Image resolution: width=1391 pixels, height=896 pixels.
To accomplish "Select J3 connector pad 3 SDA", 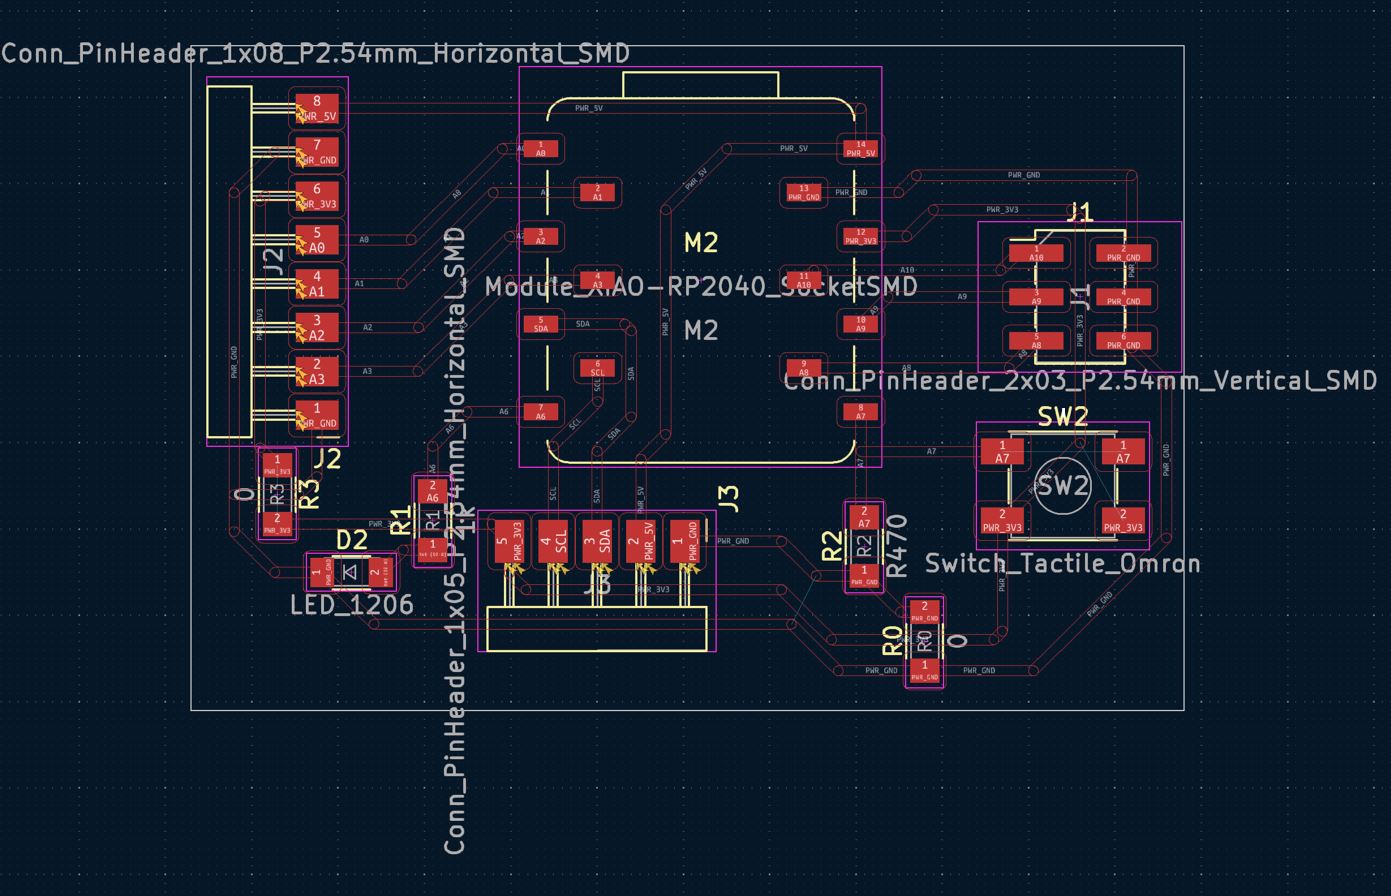I will coord(597,541).
